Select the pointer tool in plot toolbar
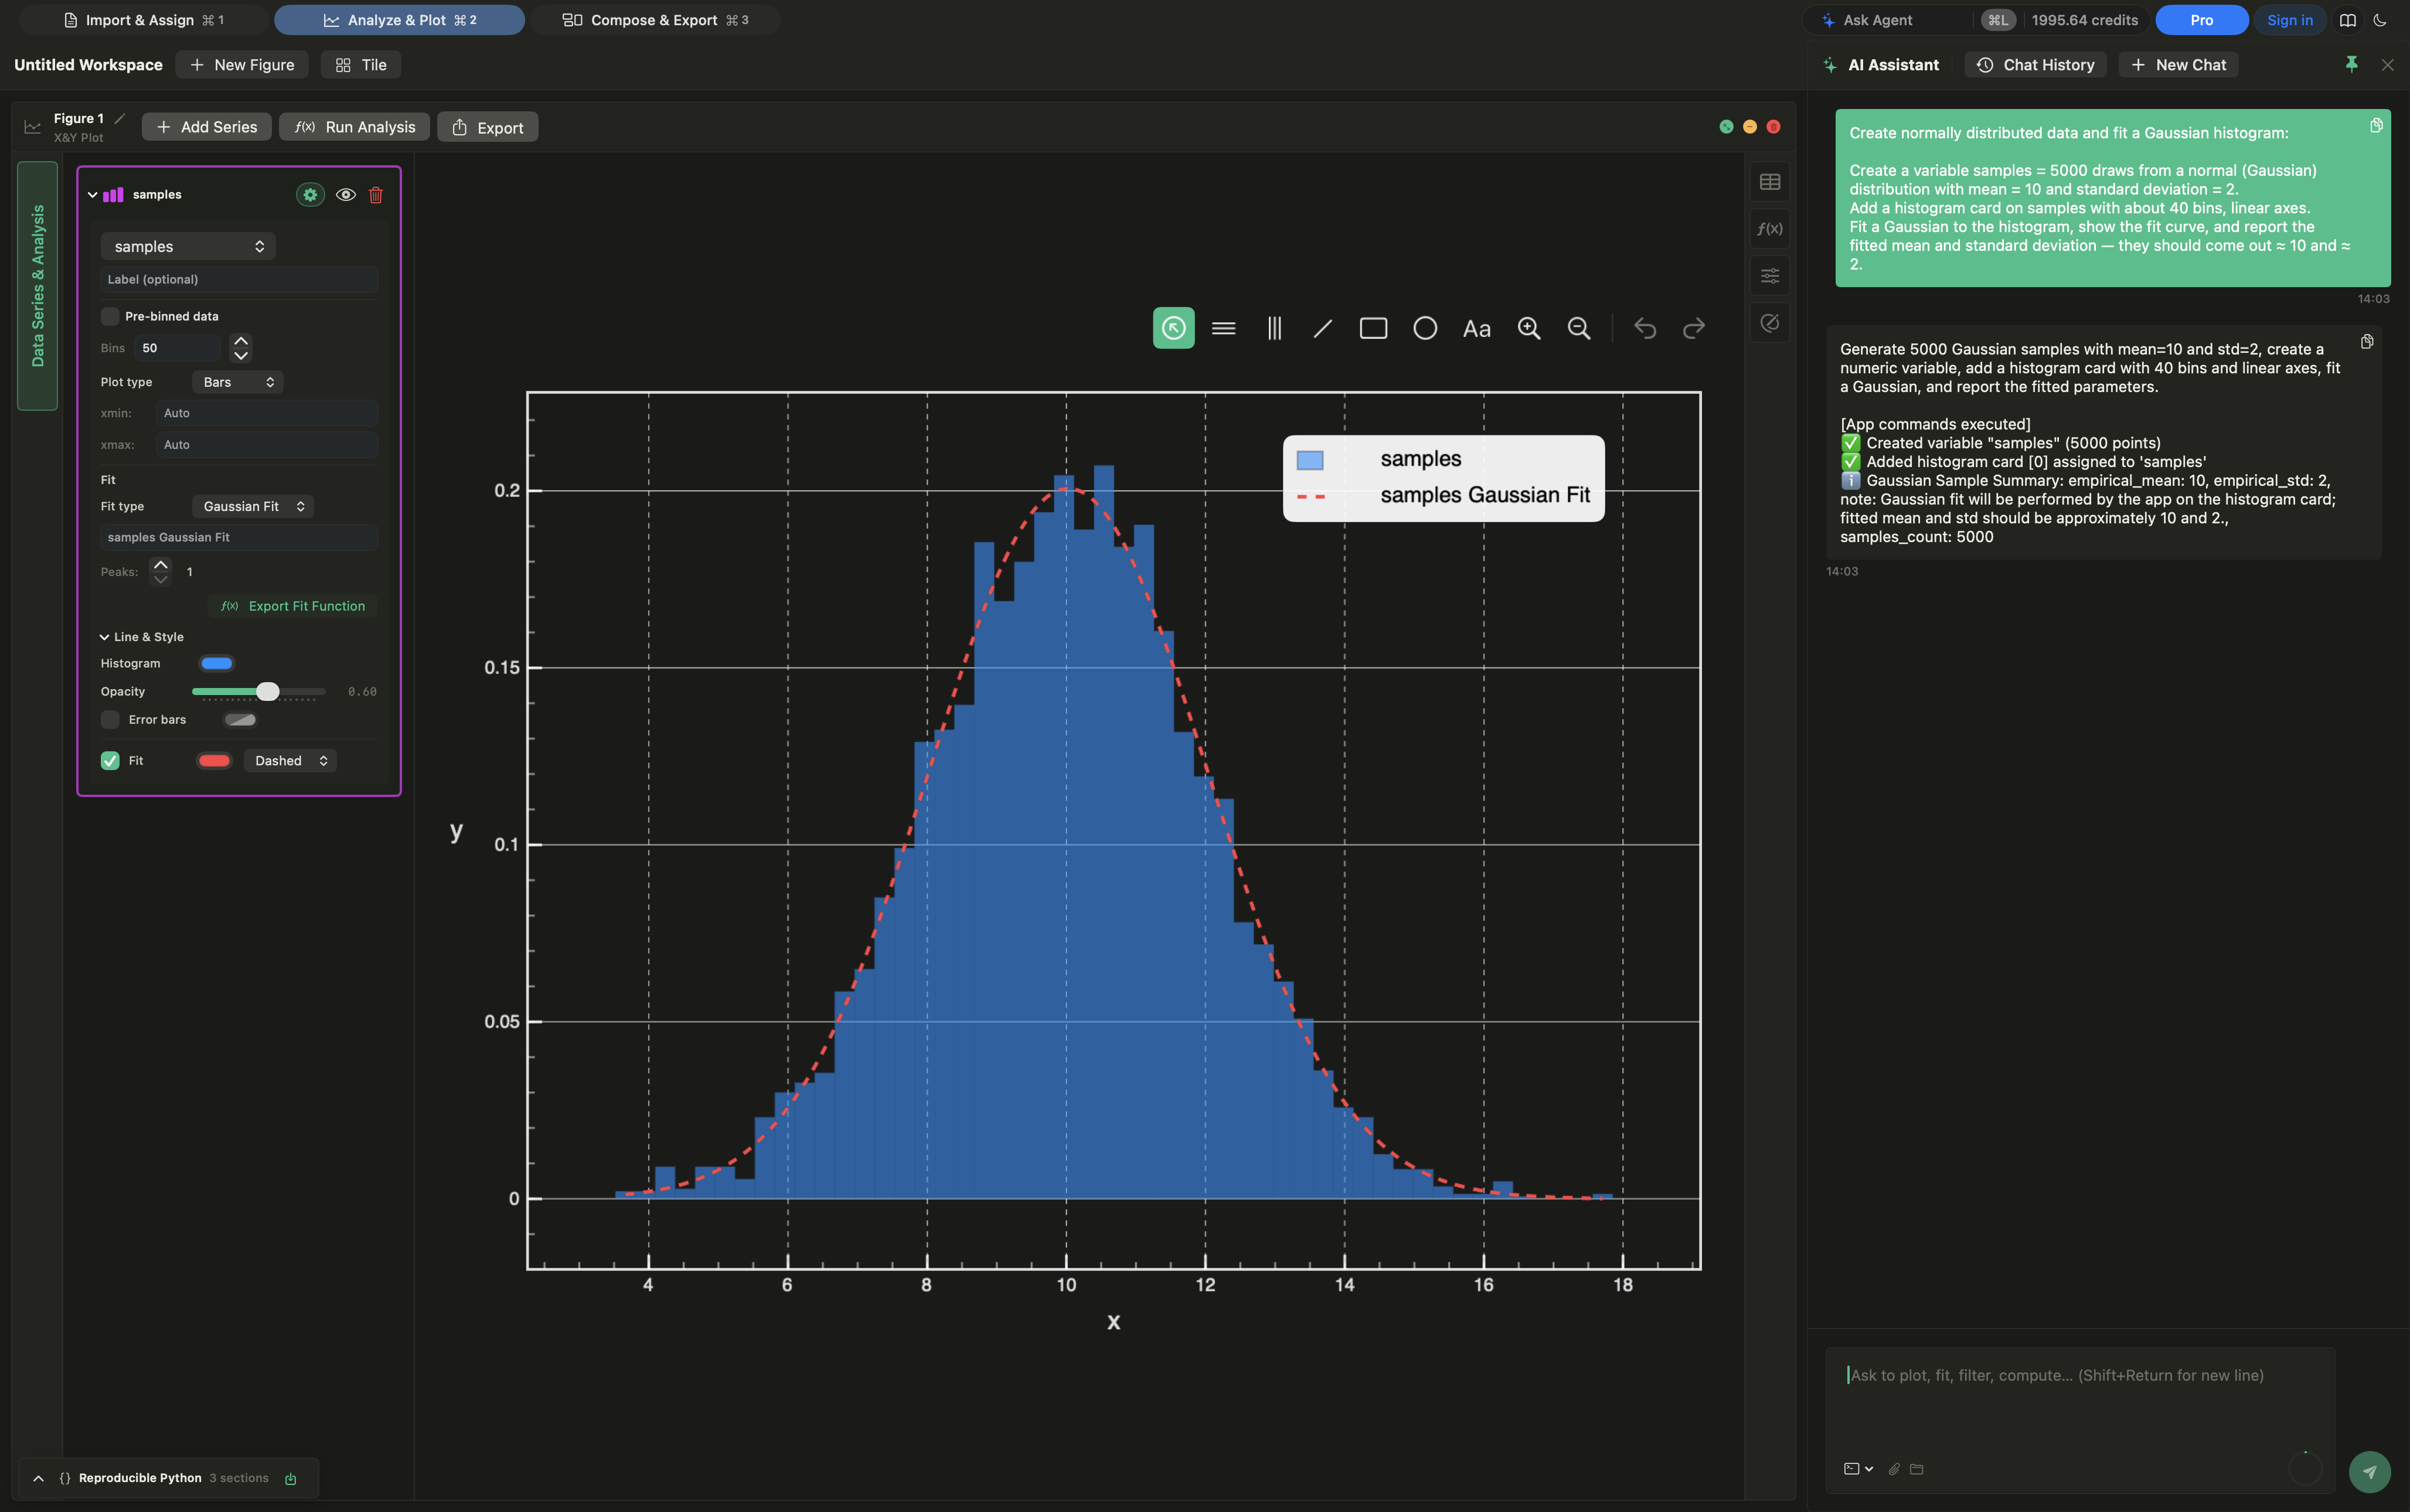Screen dimensions: 2410x1512 (1173, 328)
